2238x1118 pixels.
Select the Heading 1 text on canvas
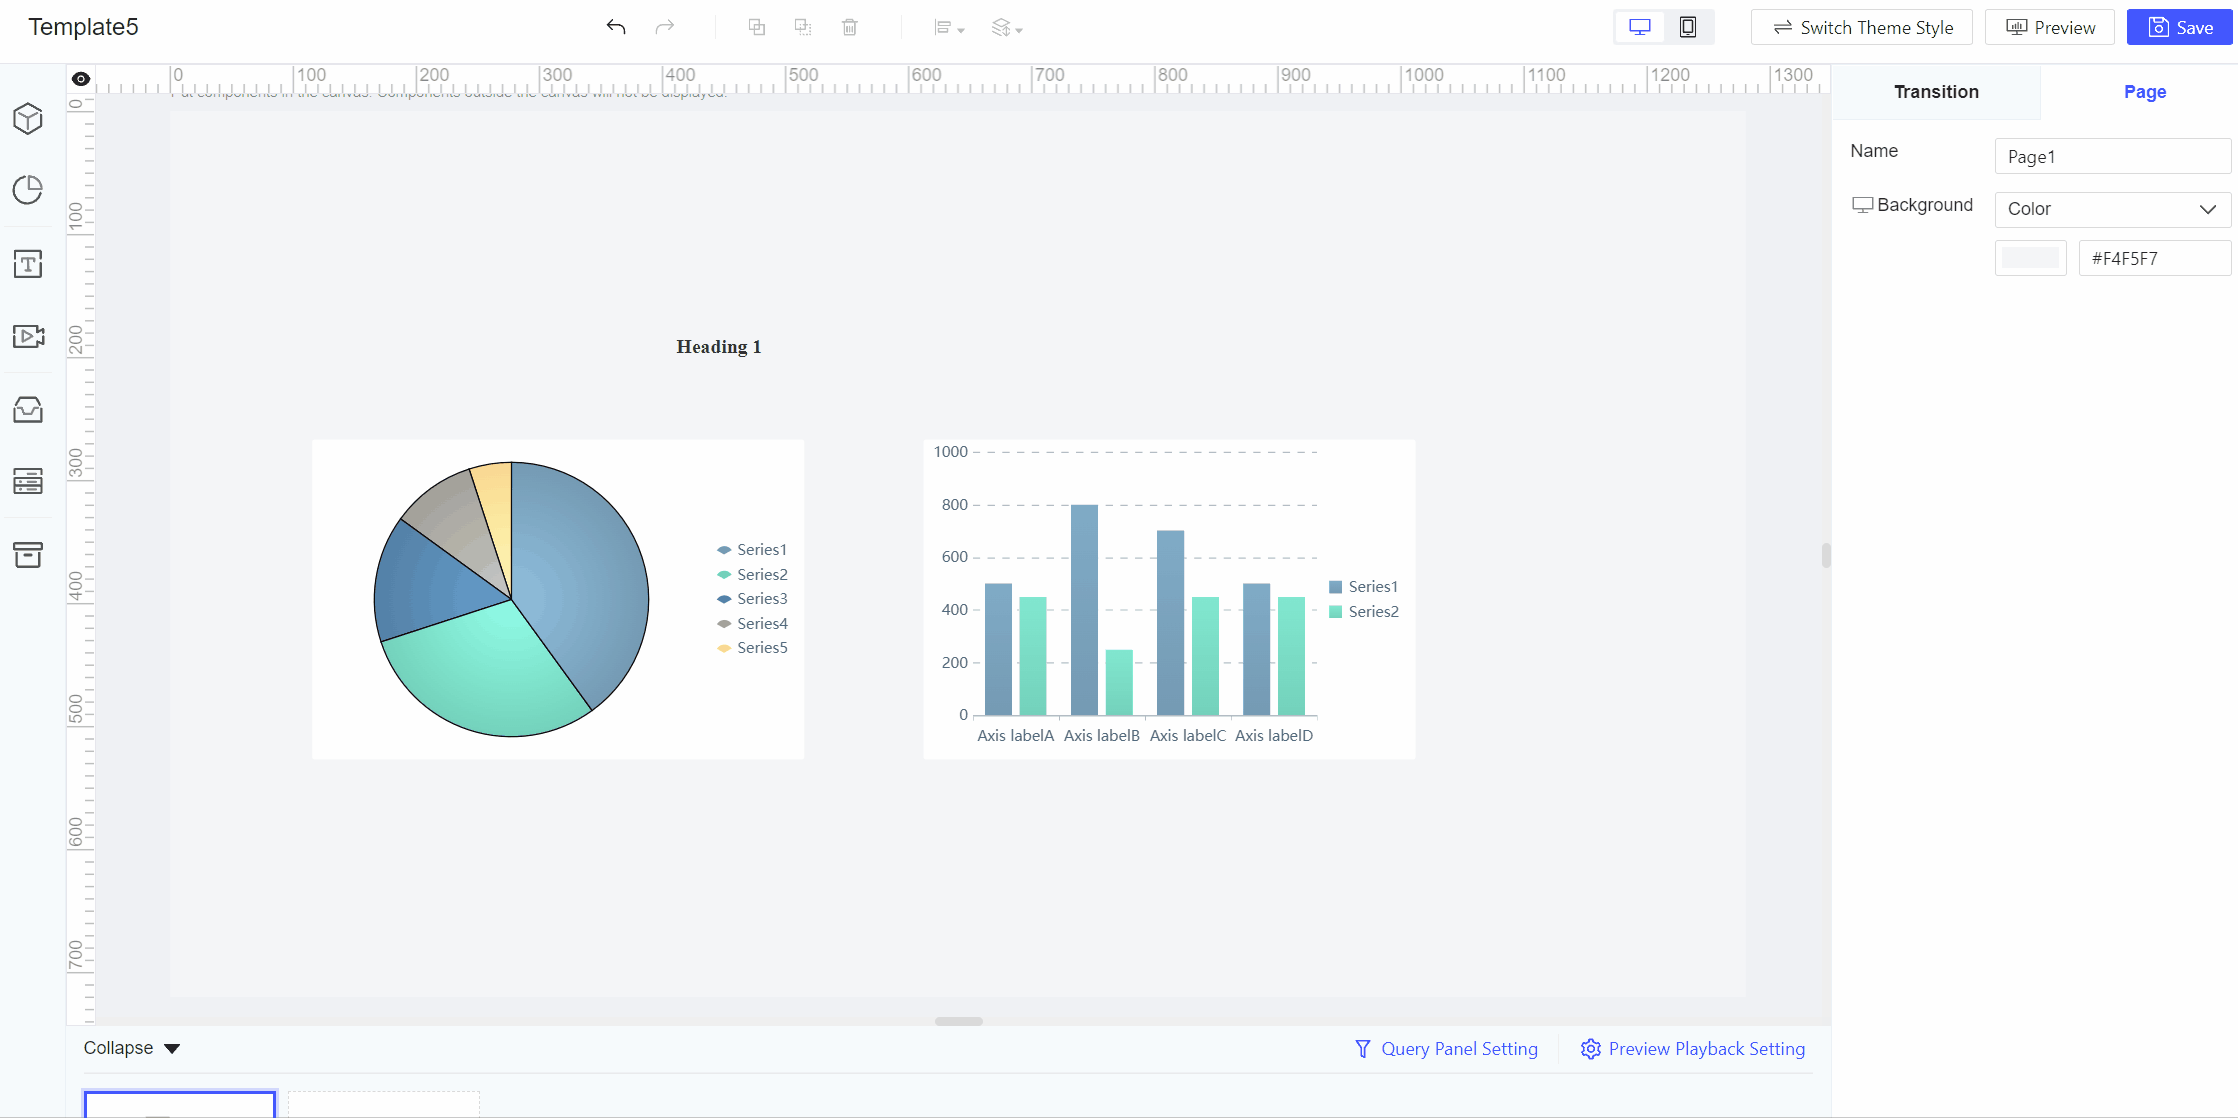(x=719, y=347)
